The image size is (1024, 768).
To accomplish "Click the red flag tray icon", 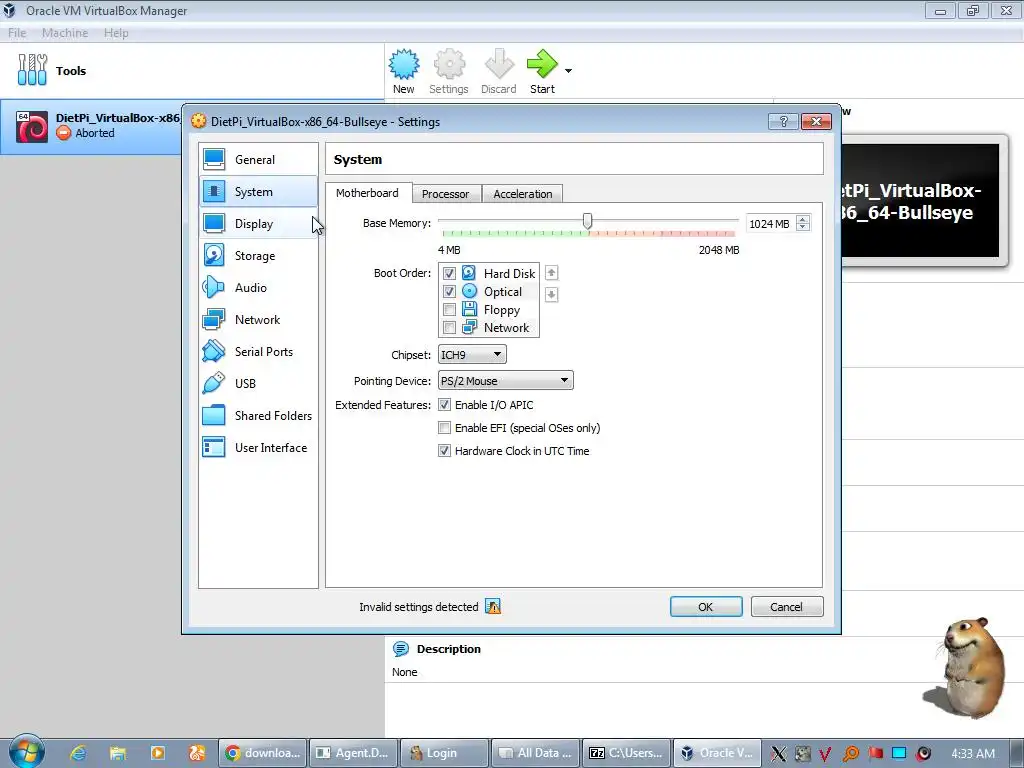I will pos(876,753).
